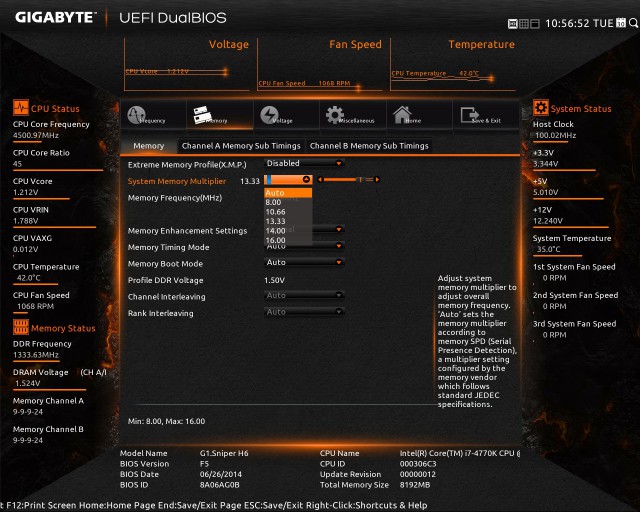Open the Frequency settings page
Screen dimensions: 640x512
pyautogui.click(x=153, y=115)
